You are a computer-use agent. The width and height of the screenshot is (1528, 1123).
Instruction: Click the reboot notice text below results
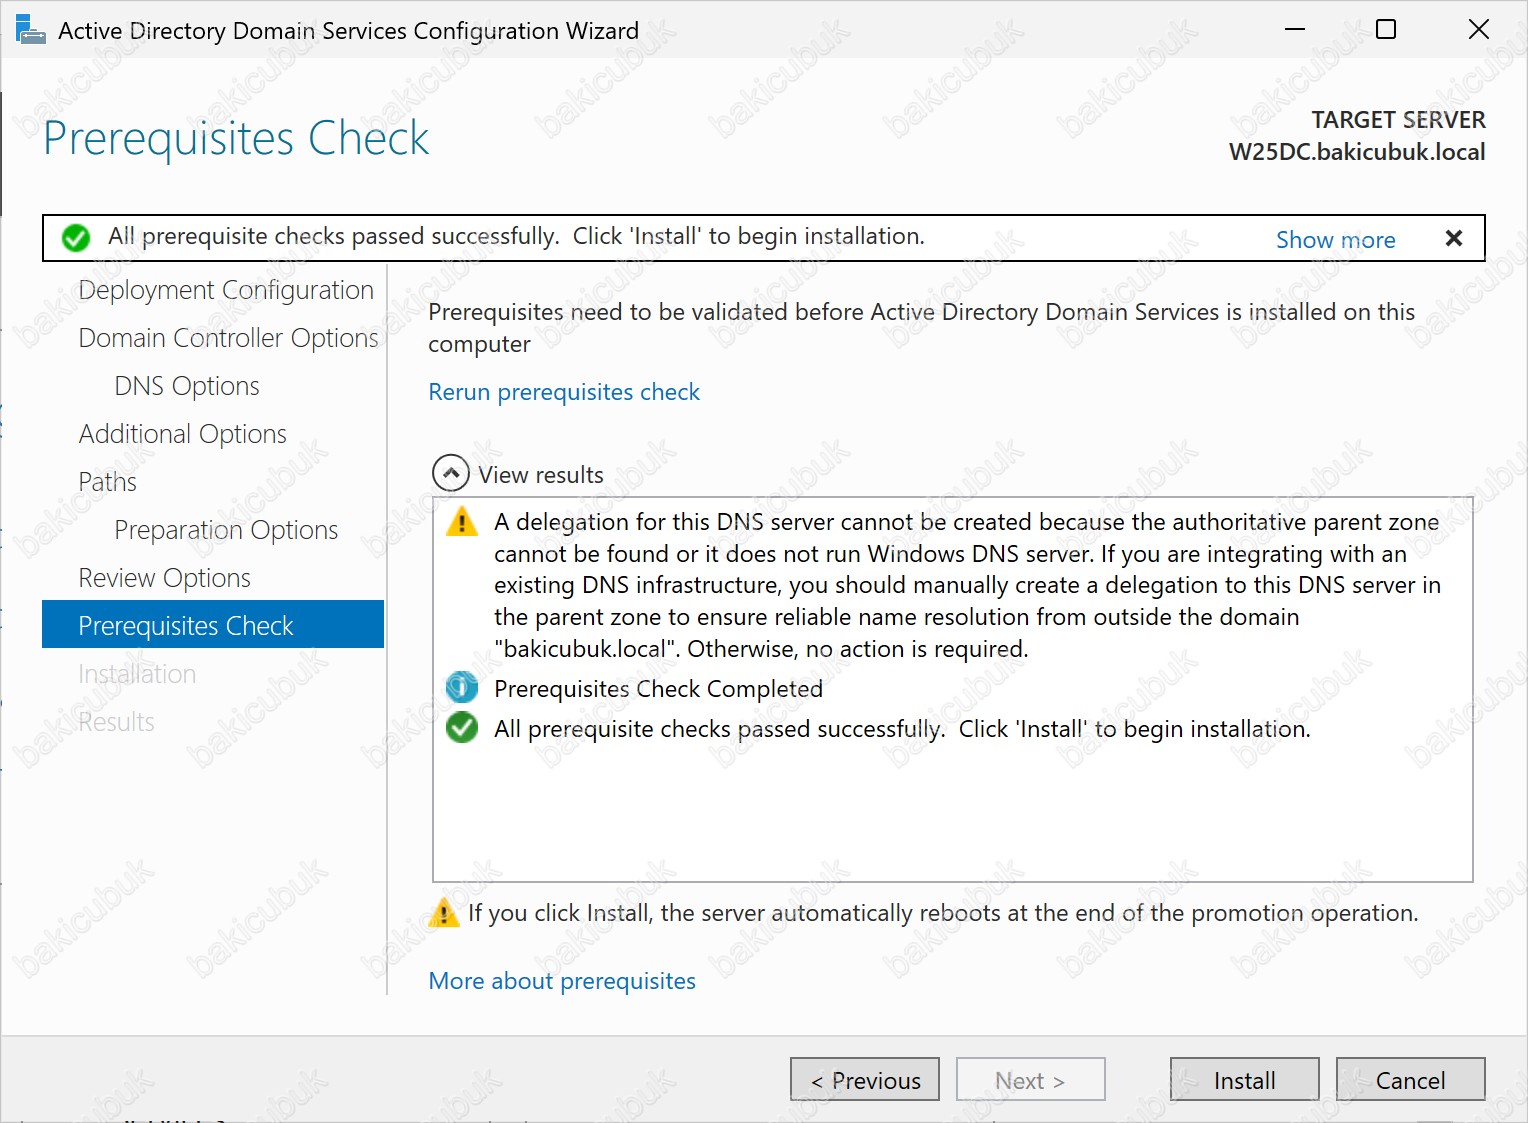(943, 913)
